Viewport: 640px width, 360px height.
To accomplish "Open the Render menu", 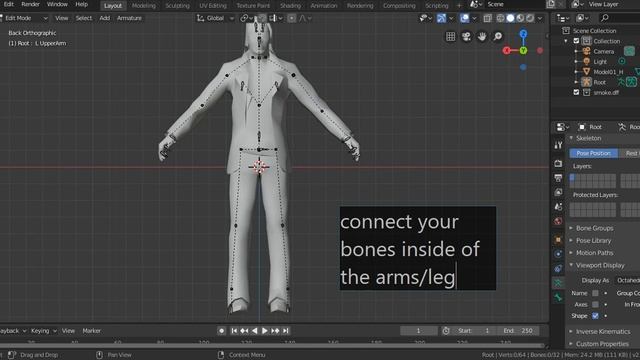I will pos(31,4).
